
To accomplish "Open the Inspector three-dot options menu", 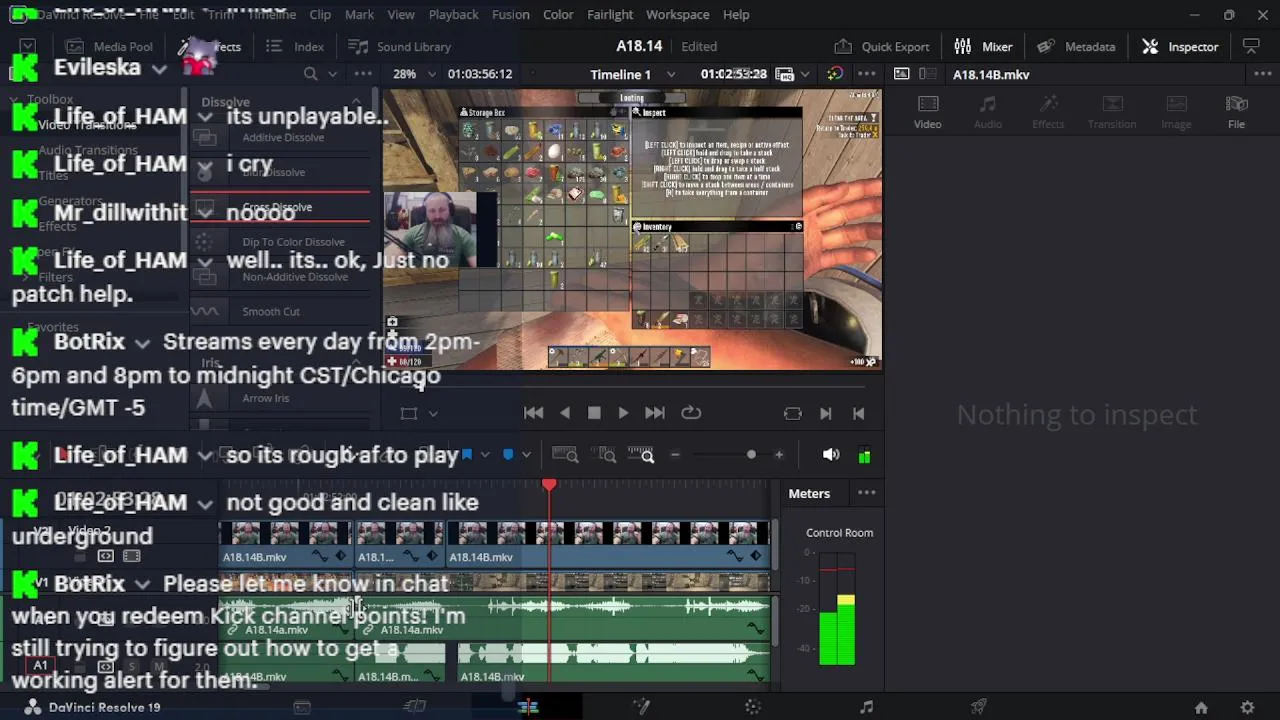I will (1262, 74).
